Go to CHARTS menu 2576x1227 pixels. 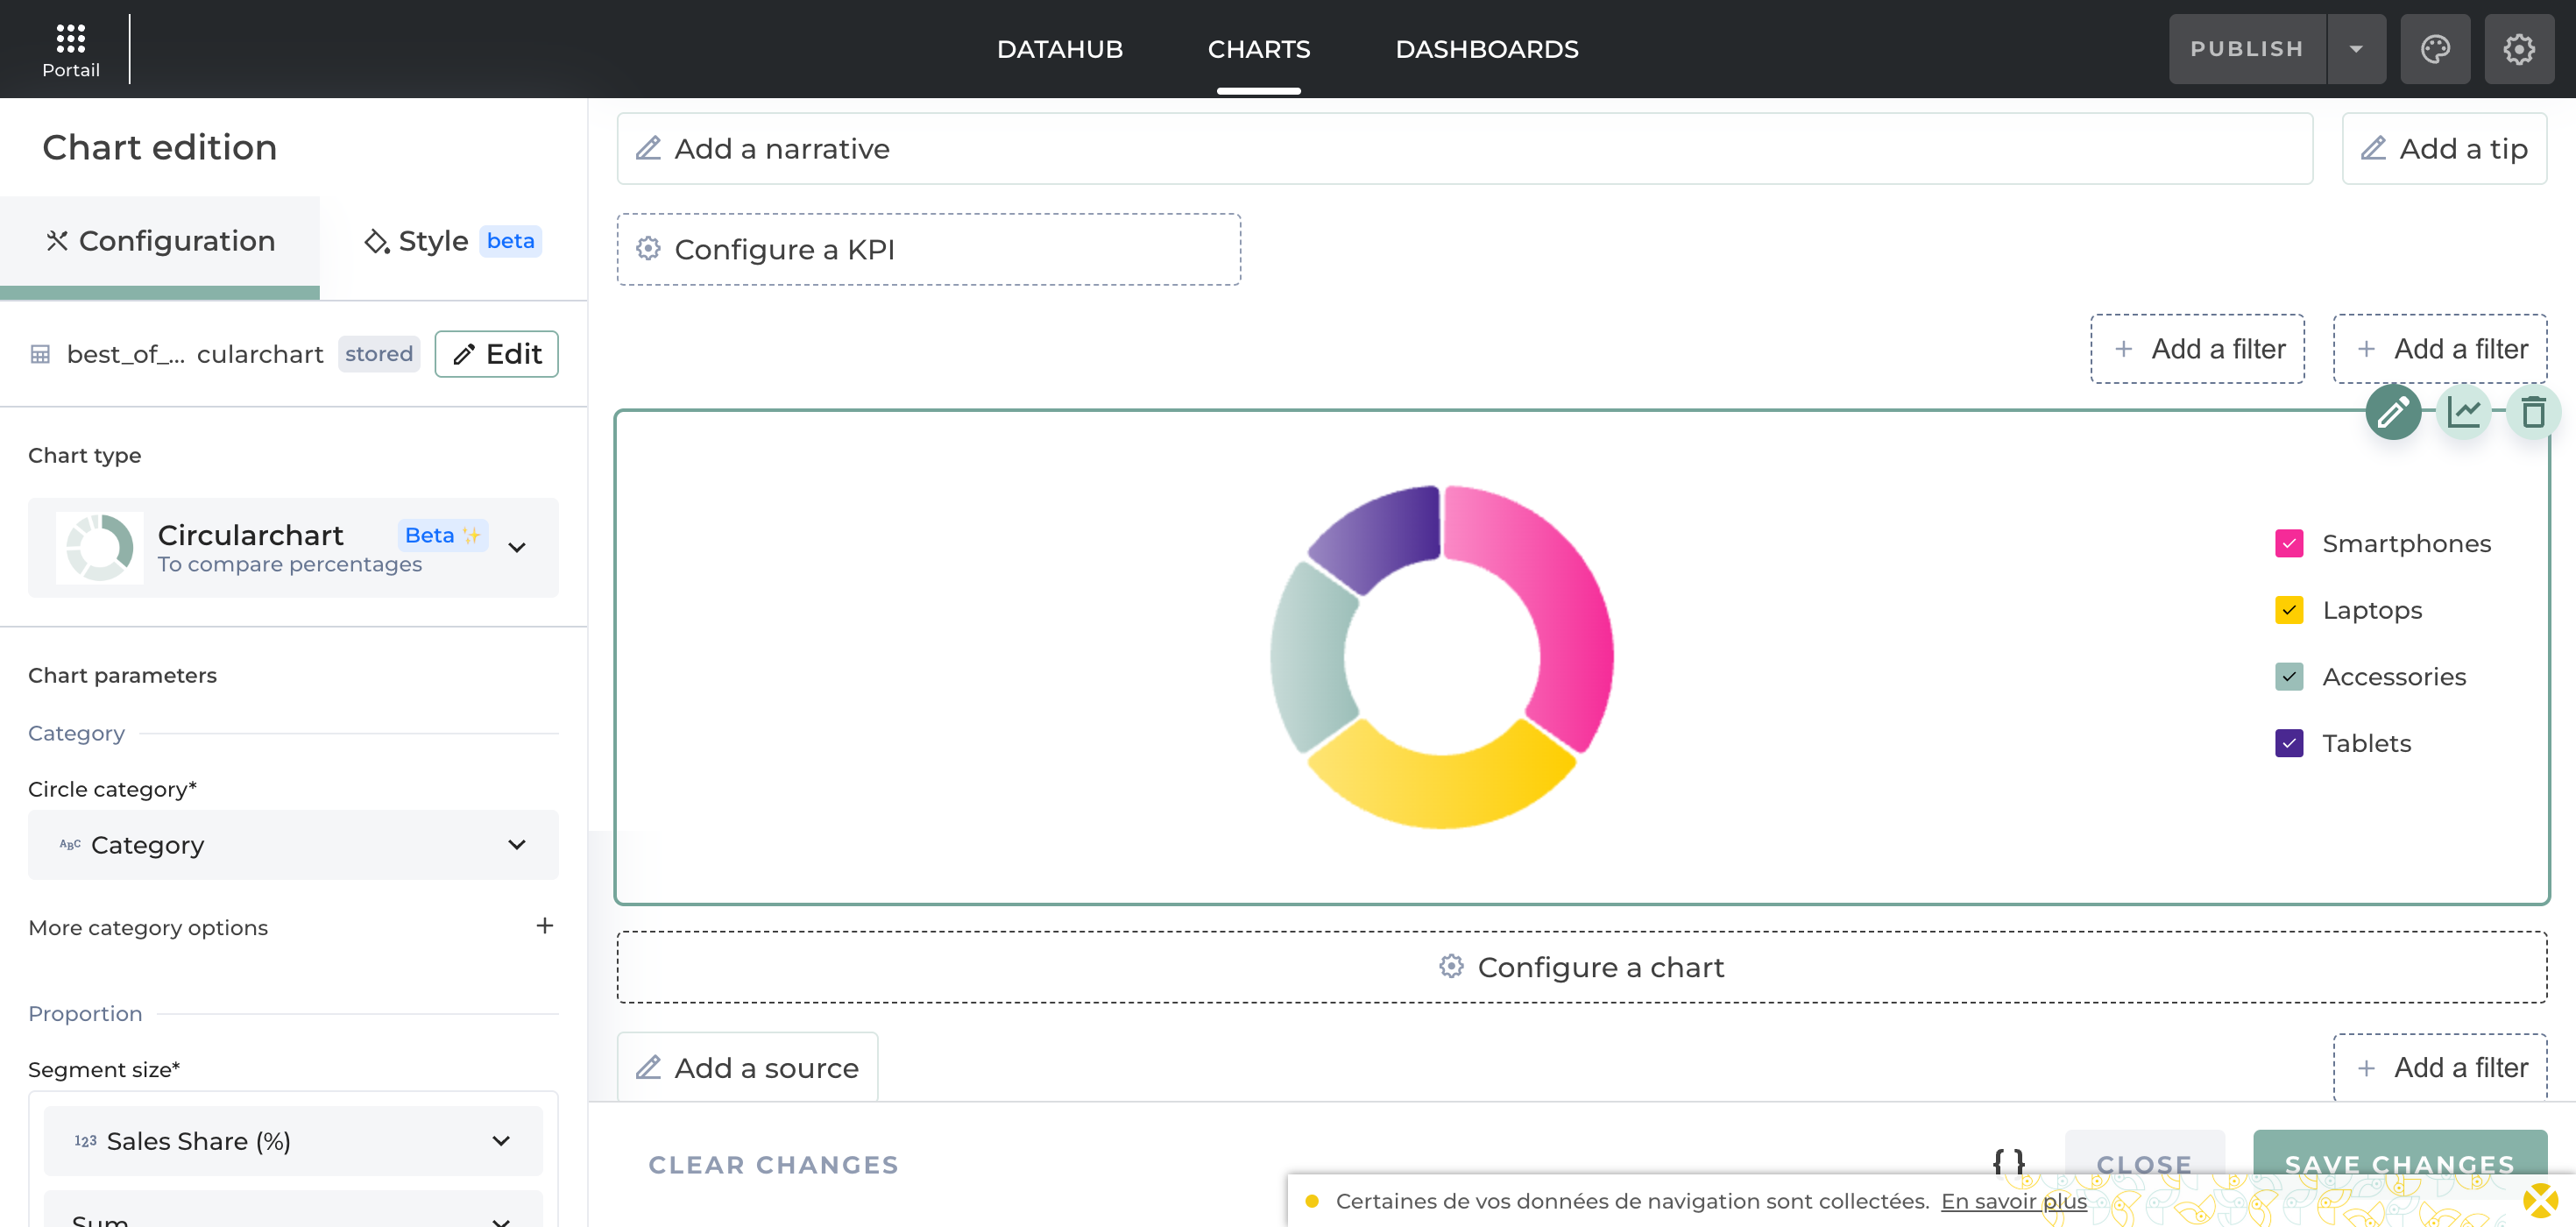tap(1258, 49)
